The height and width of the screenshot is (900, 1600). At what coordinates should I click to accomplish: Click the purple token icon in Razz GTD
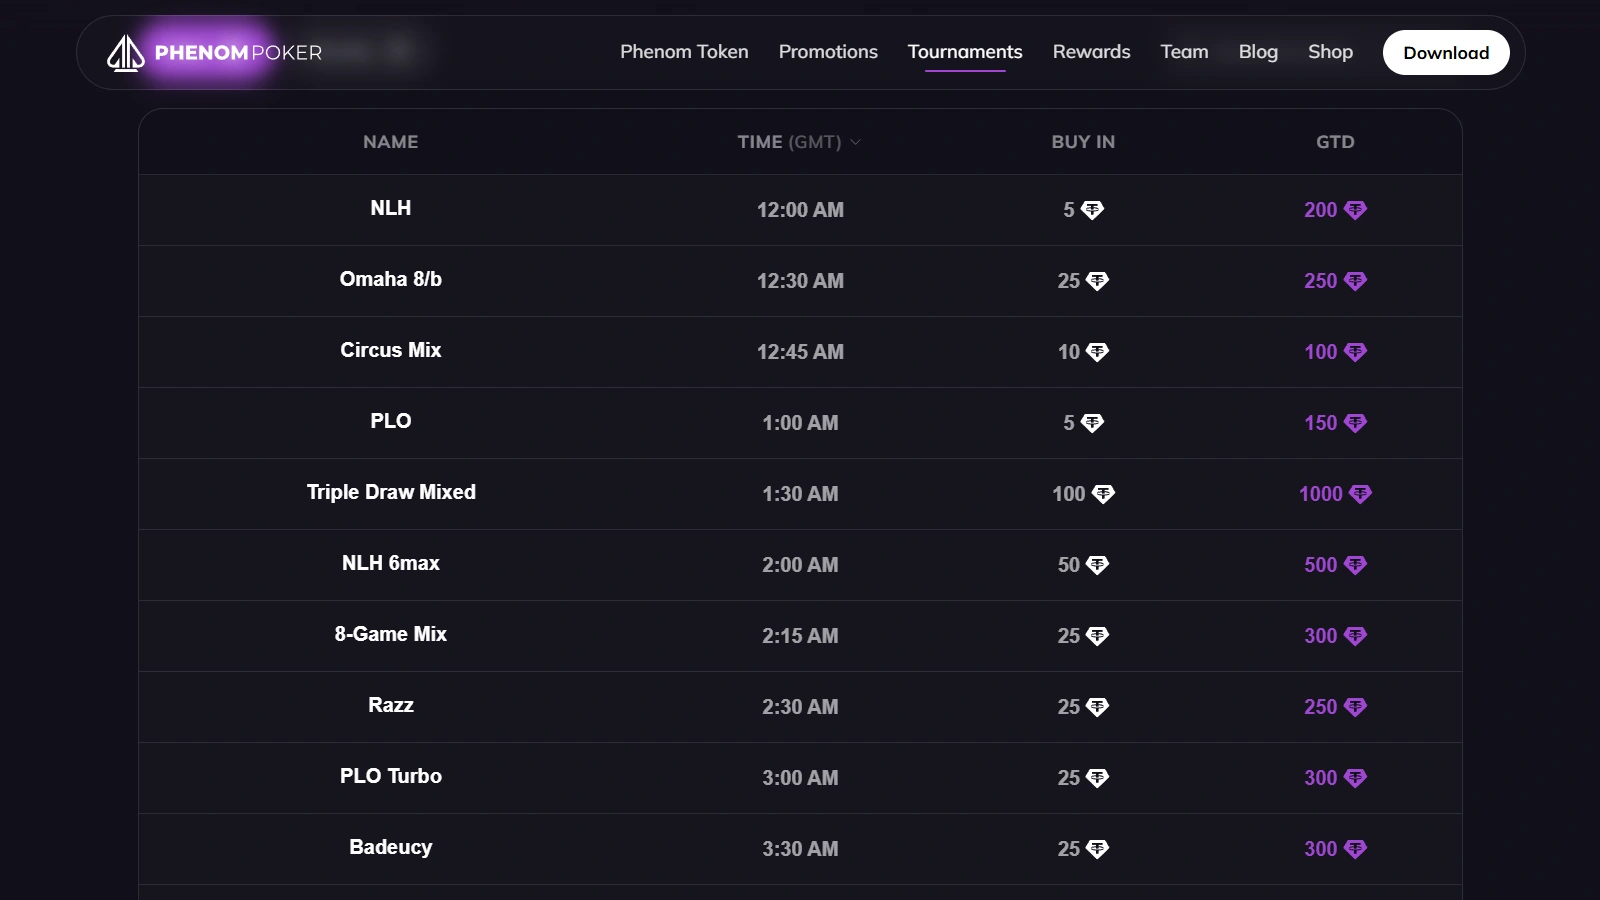tap(1355, 707)
